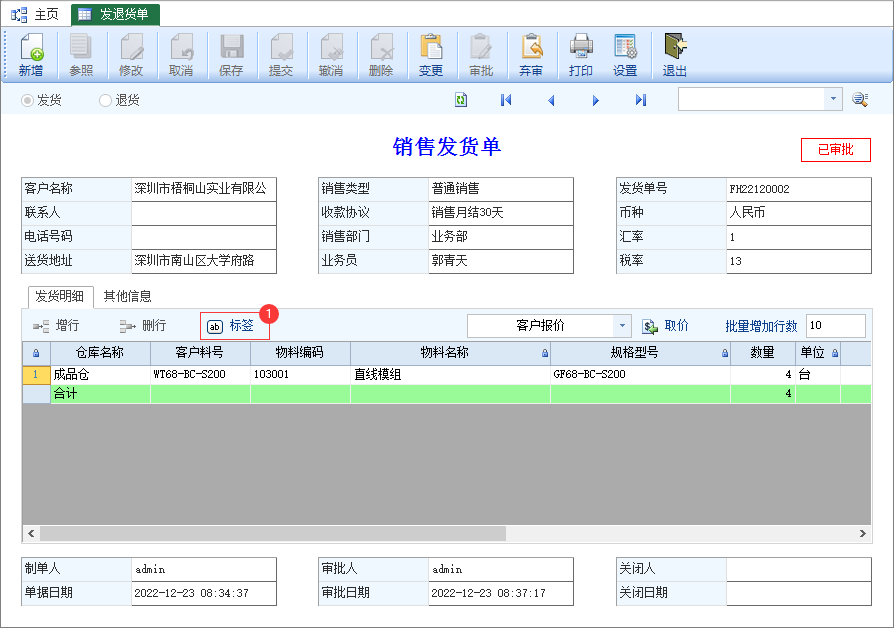The image size is (894, 628).
Task: Click the 直线模组 cell
Action: (x=450, y=375)
